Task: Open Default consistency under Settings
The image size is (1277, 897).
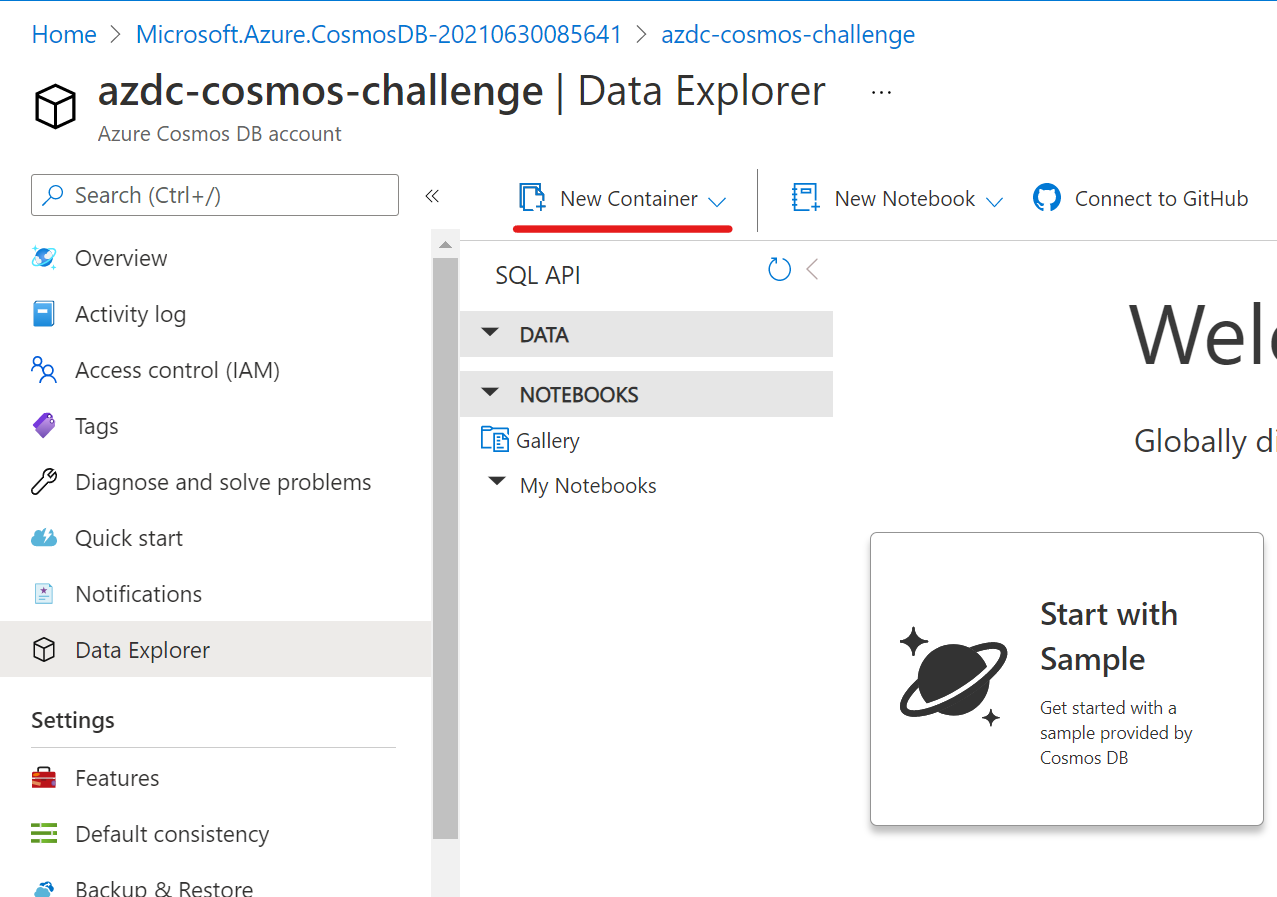Action: pyautogui.click(x=171, y=833)
